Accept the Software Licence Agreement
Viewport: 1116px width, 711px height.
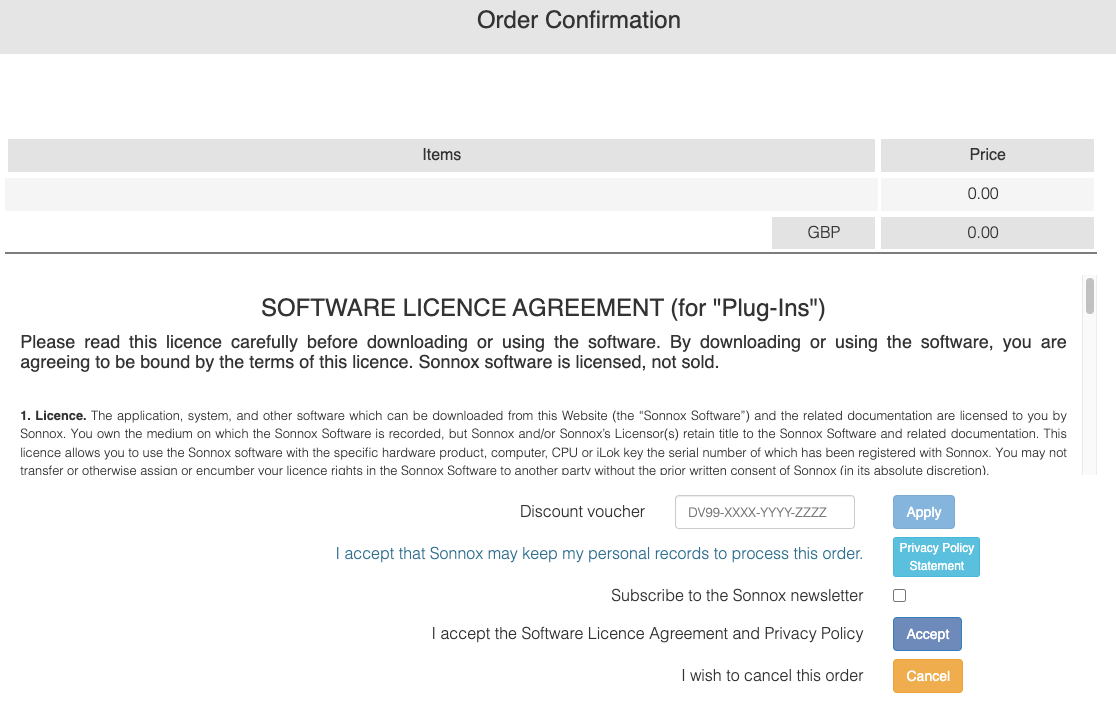click(927, 634)
